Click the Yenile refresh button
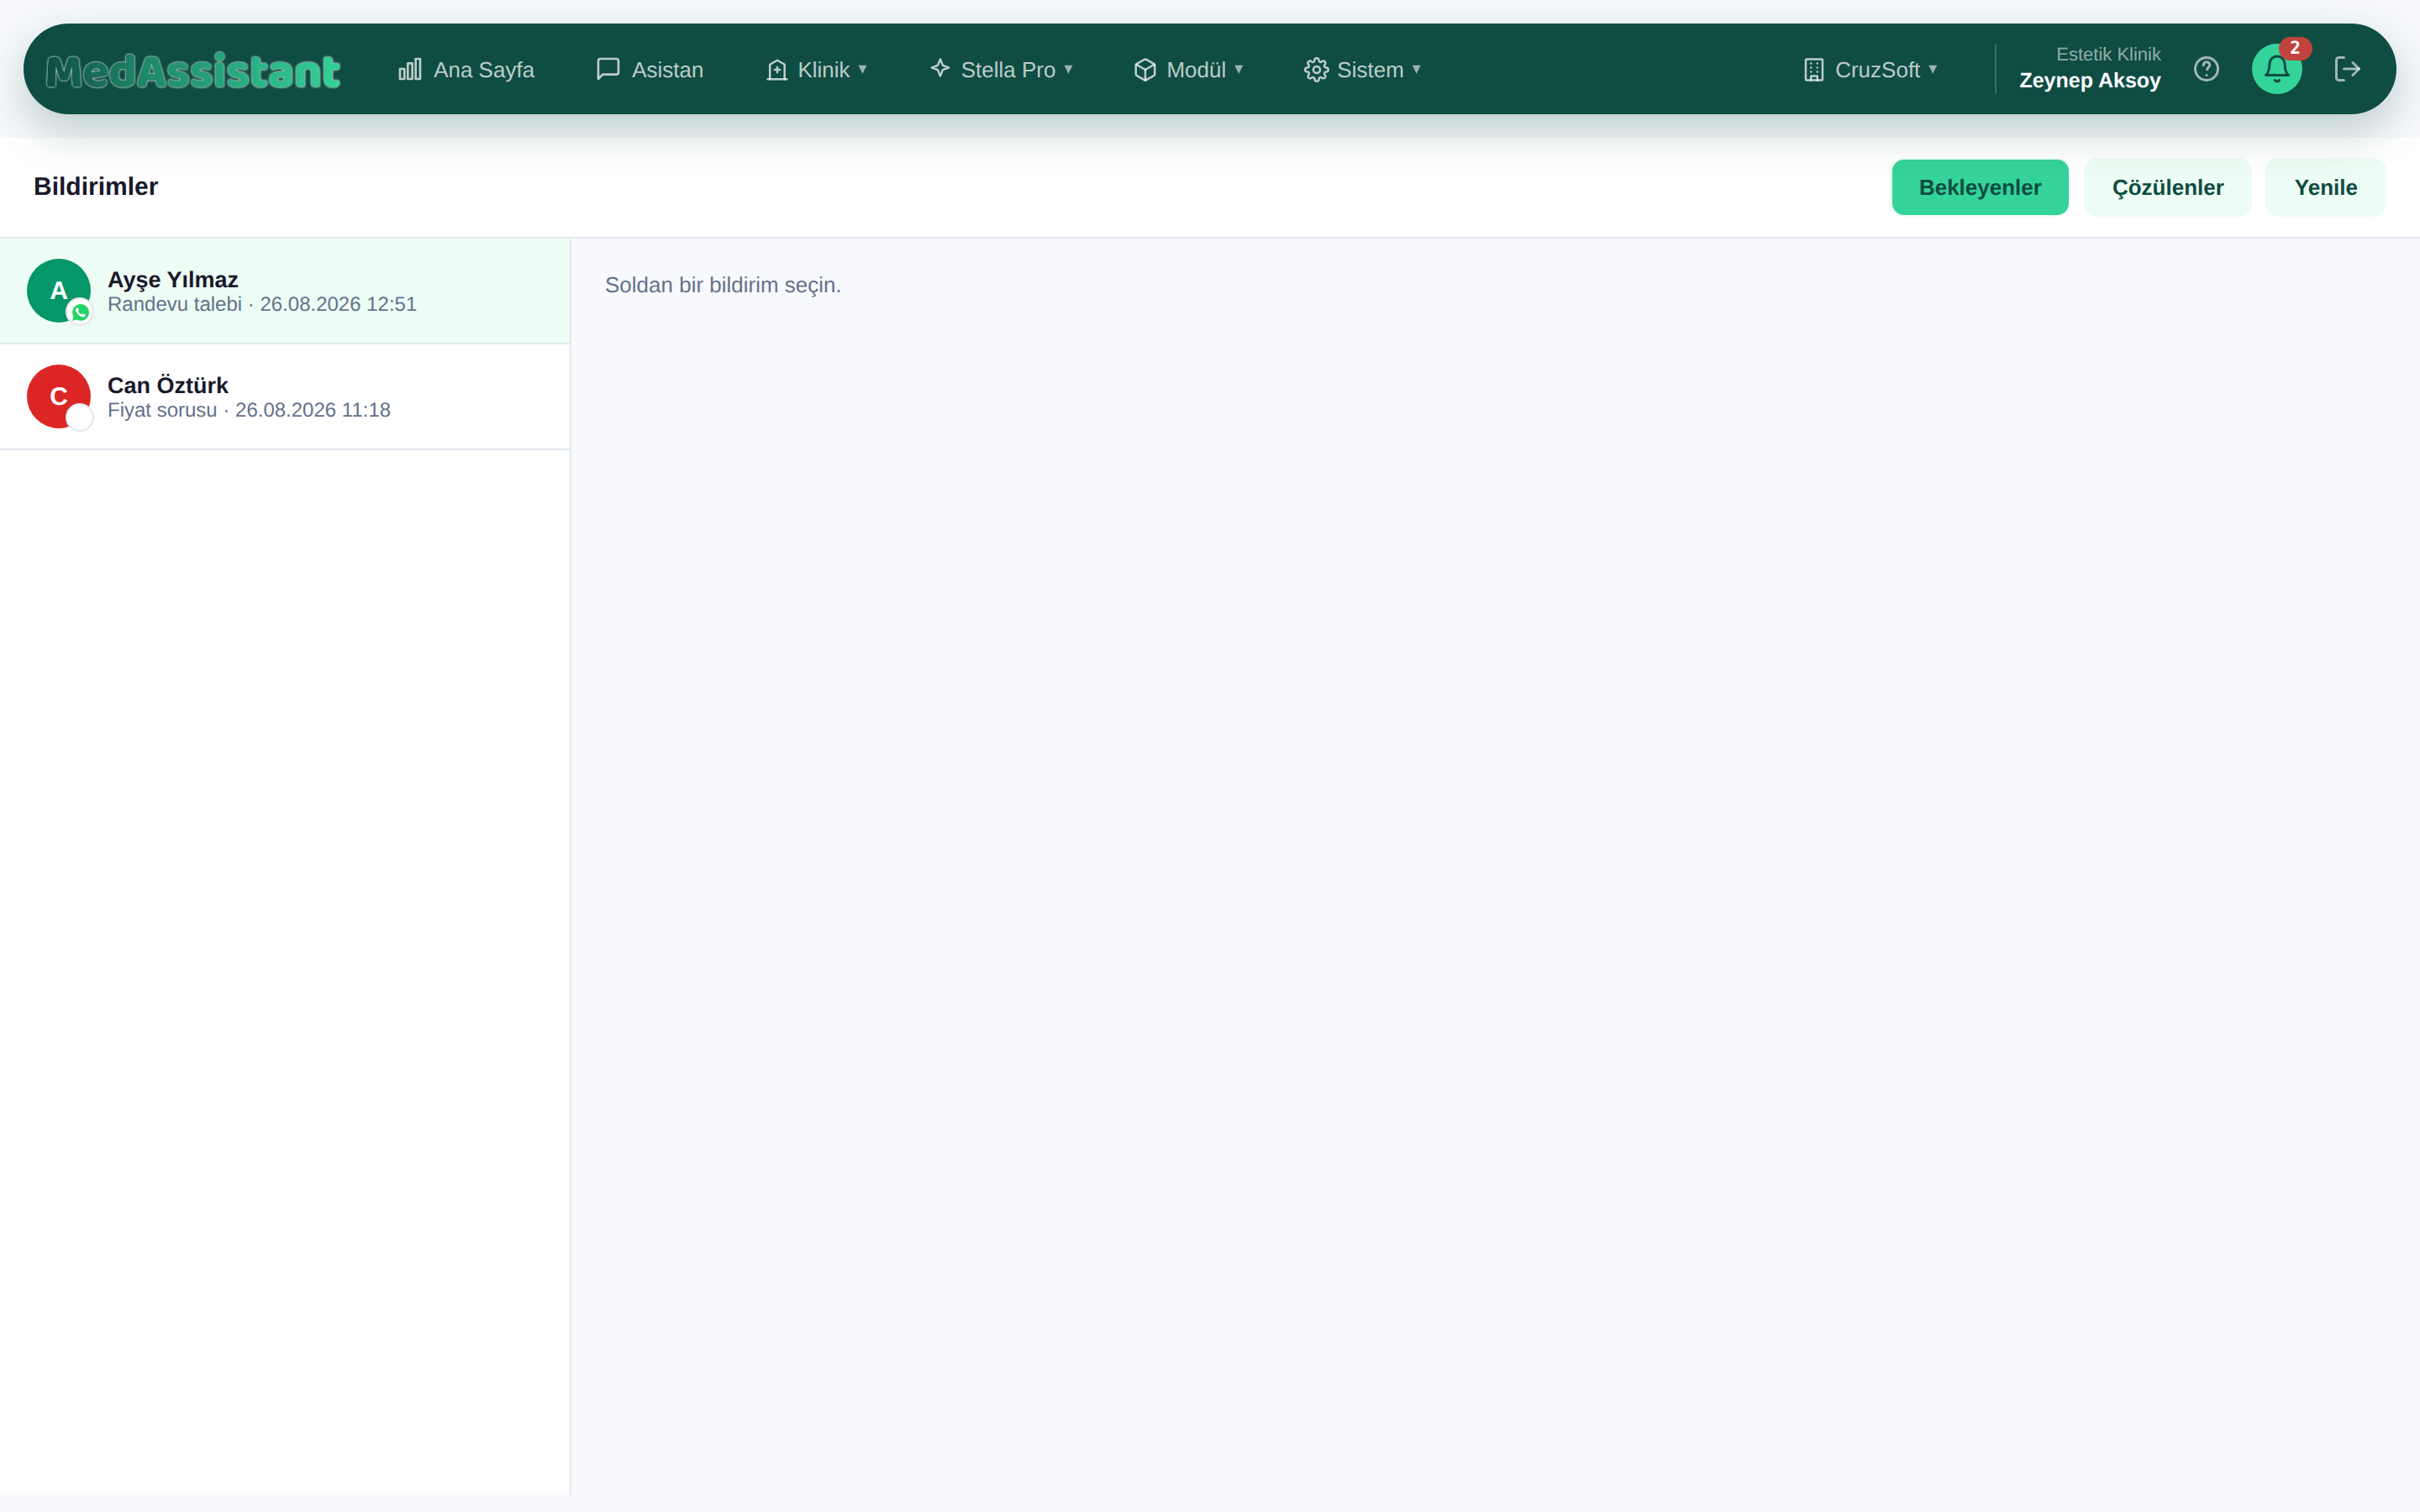This screenshot has height=1512, width=2420. [x=2325, y=187]
